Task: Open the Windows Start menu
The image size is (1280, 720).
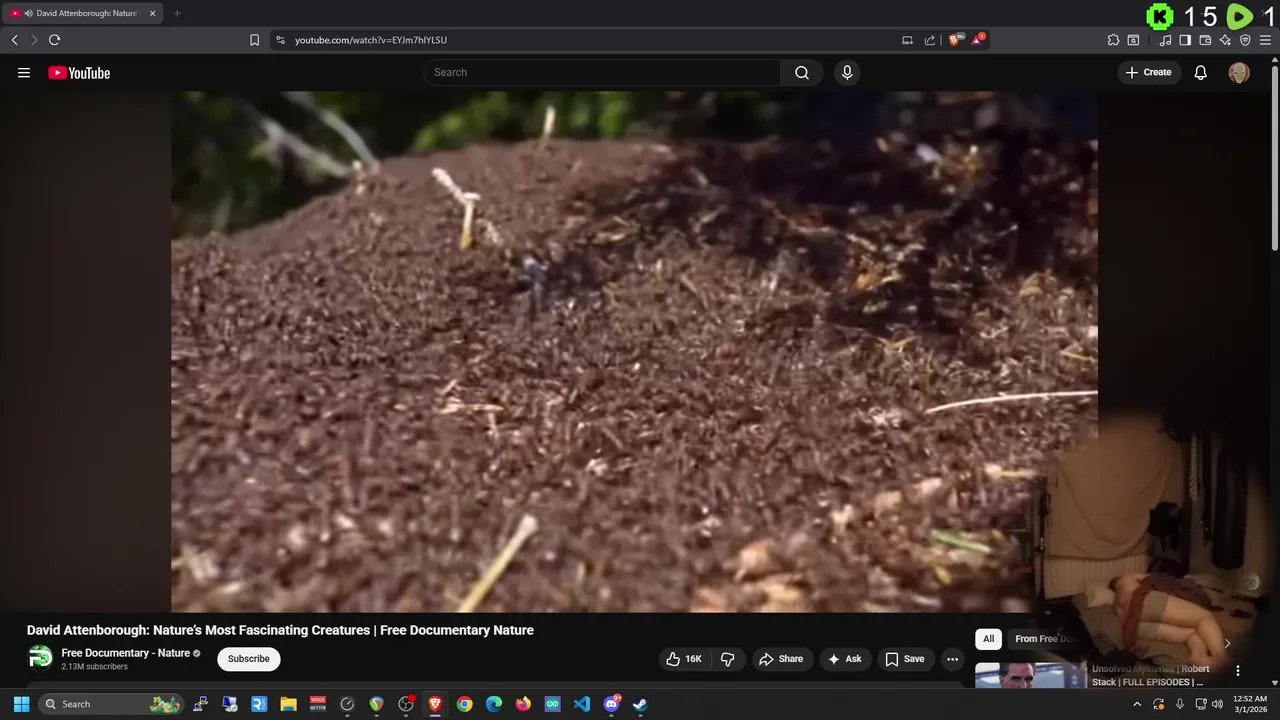Action: coord(21,704)
